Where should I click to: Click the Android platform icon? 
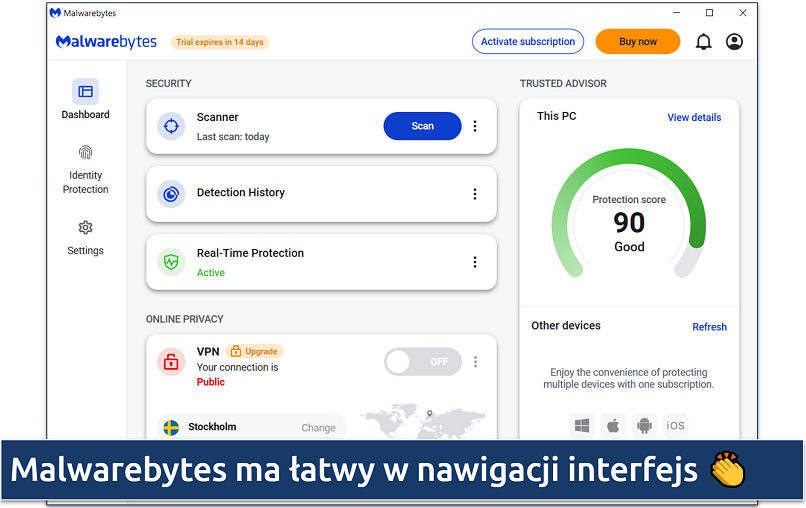tap(644, 425)
